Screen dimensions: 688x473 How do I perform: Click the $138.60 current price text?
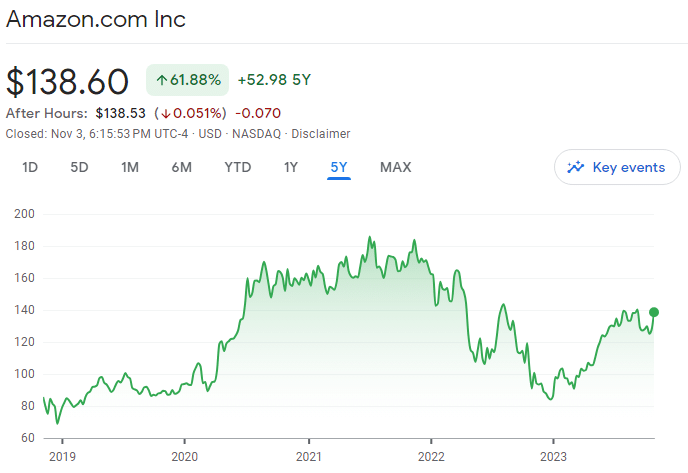[x=67, y=82]
